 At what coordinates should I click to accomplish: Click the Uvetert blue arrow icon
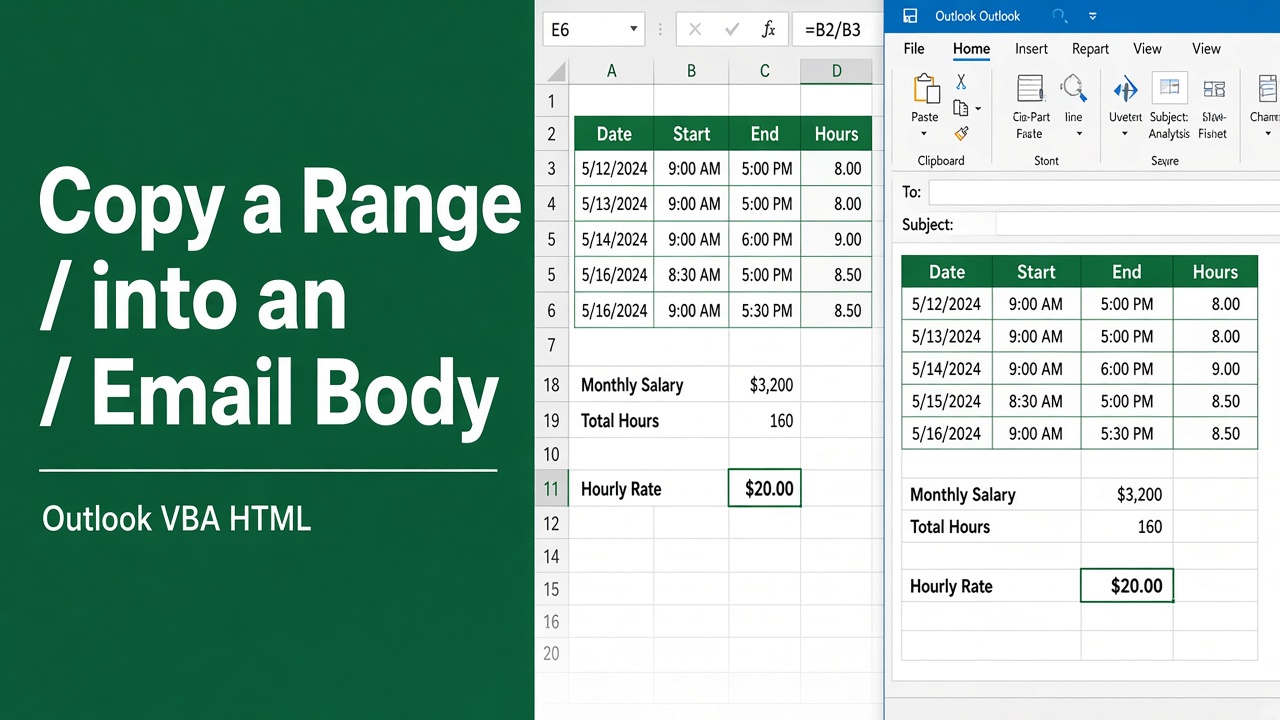tap(1125, 90)
